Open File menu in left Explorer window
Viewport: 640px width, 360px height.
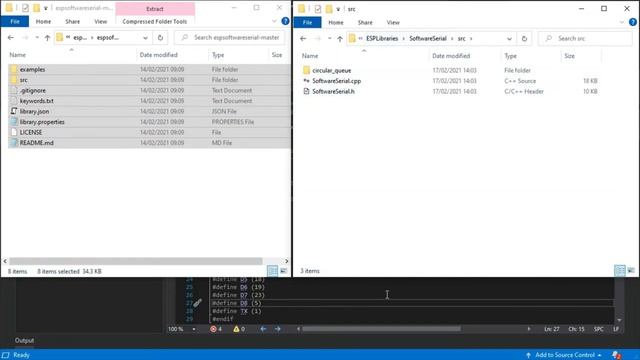pyautogui.click(x=15, y=21)
